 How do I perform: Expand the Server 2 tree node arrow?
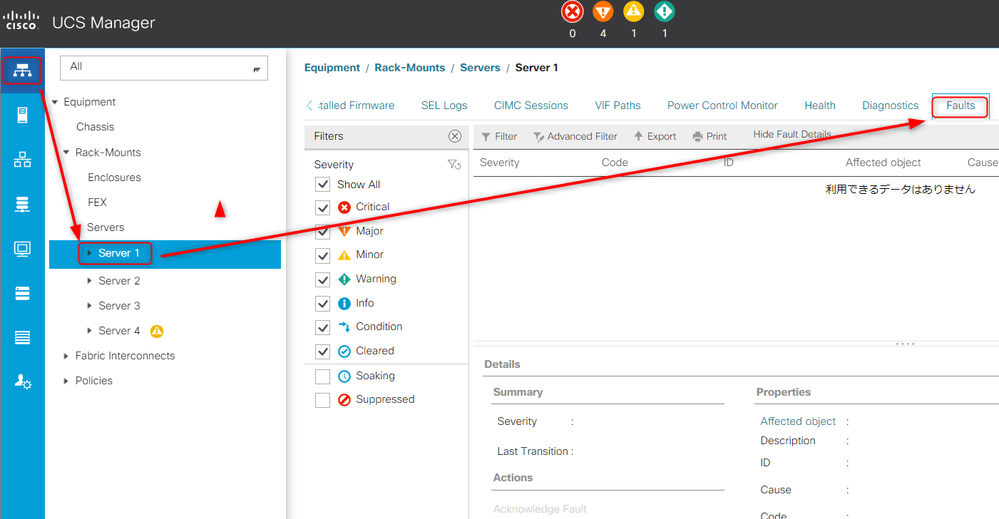point(89,281)
